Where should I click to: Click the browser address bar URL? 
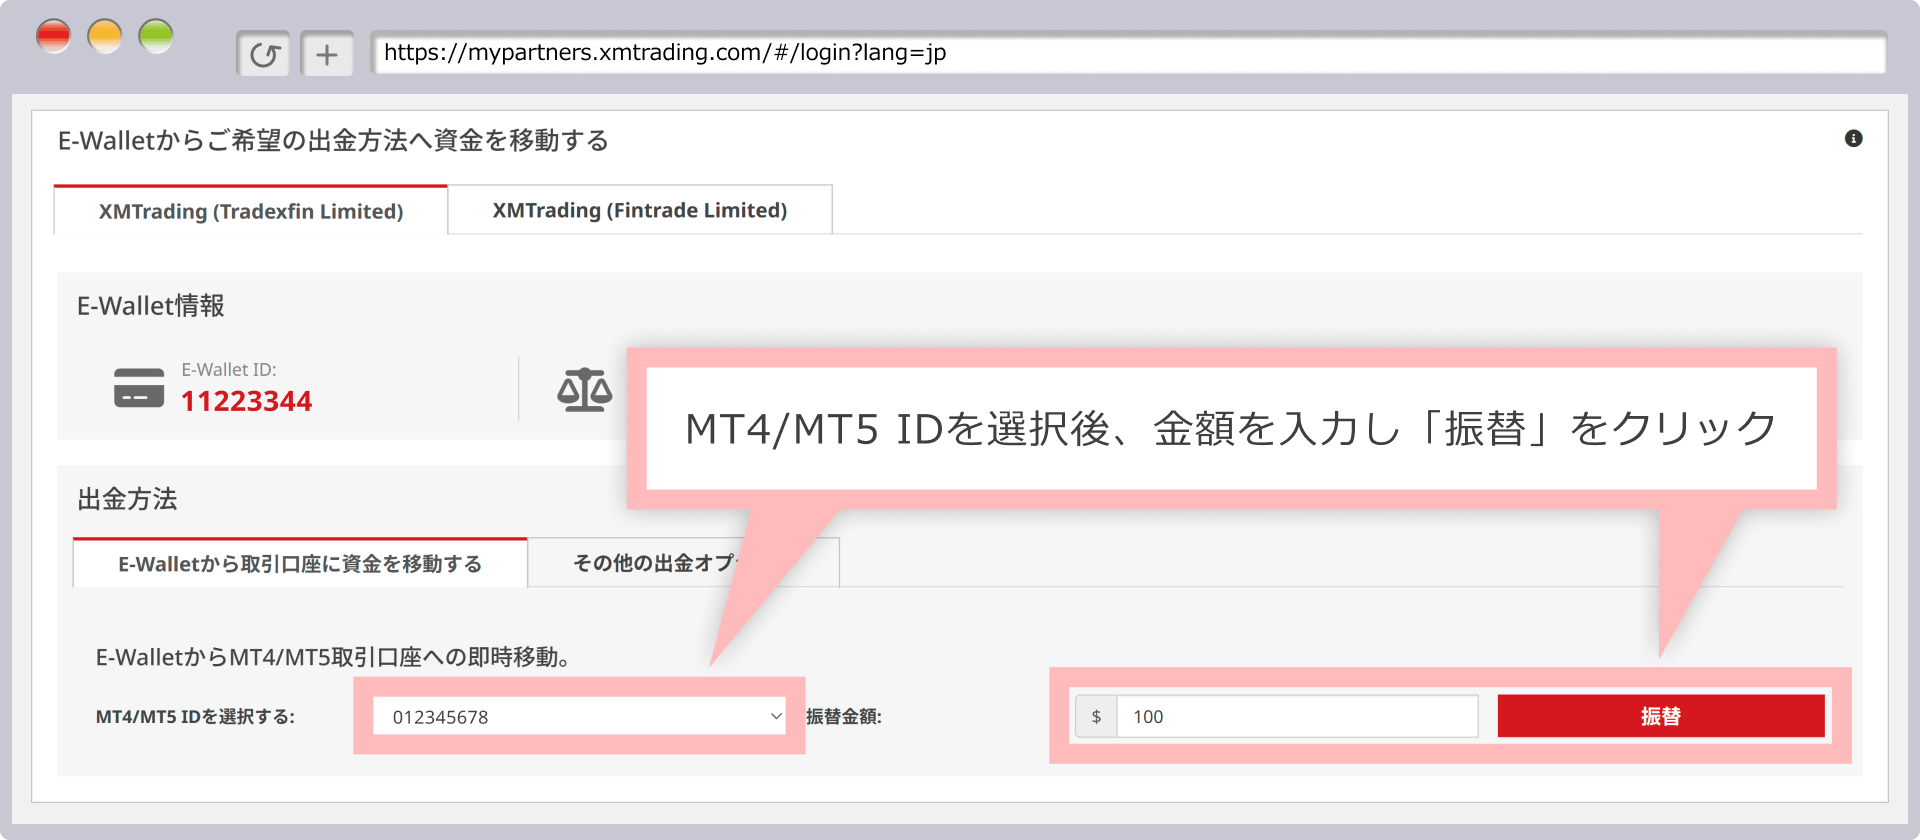tap(1128, 53)
